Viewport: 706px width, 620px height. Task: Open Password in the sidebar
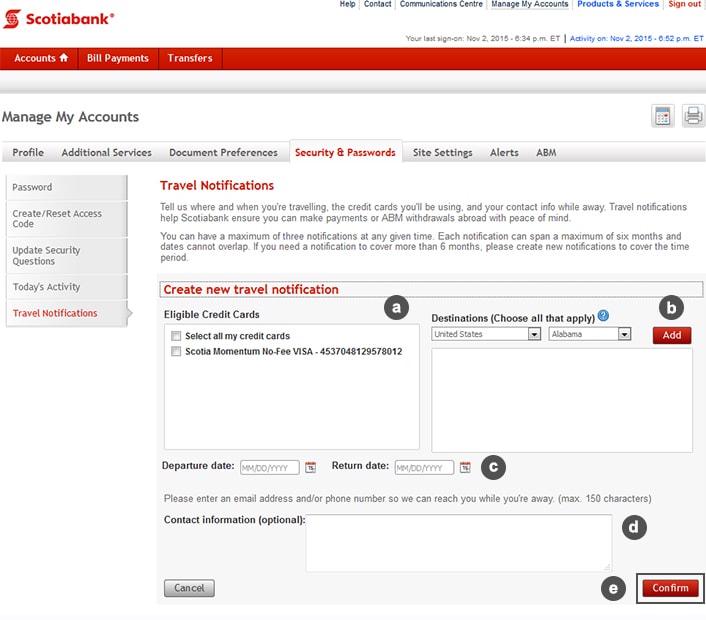click(x=67, y=187)
